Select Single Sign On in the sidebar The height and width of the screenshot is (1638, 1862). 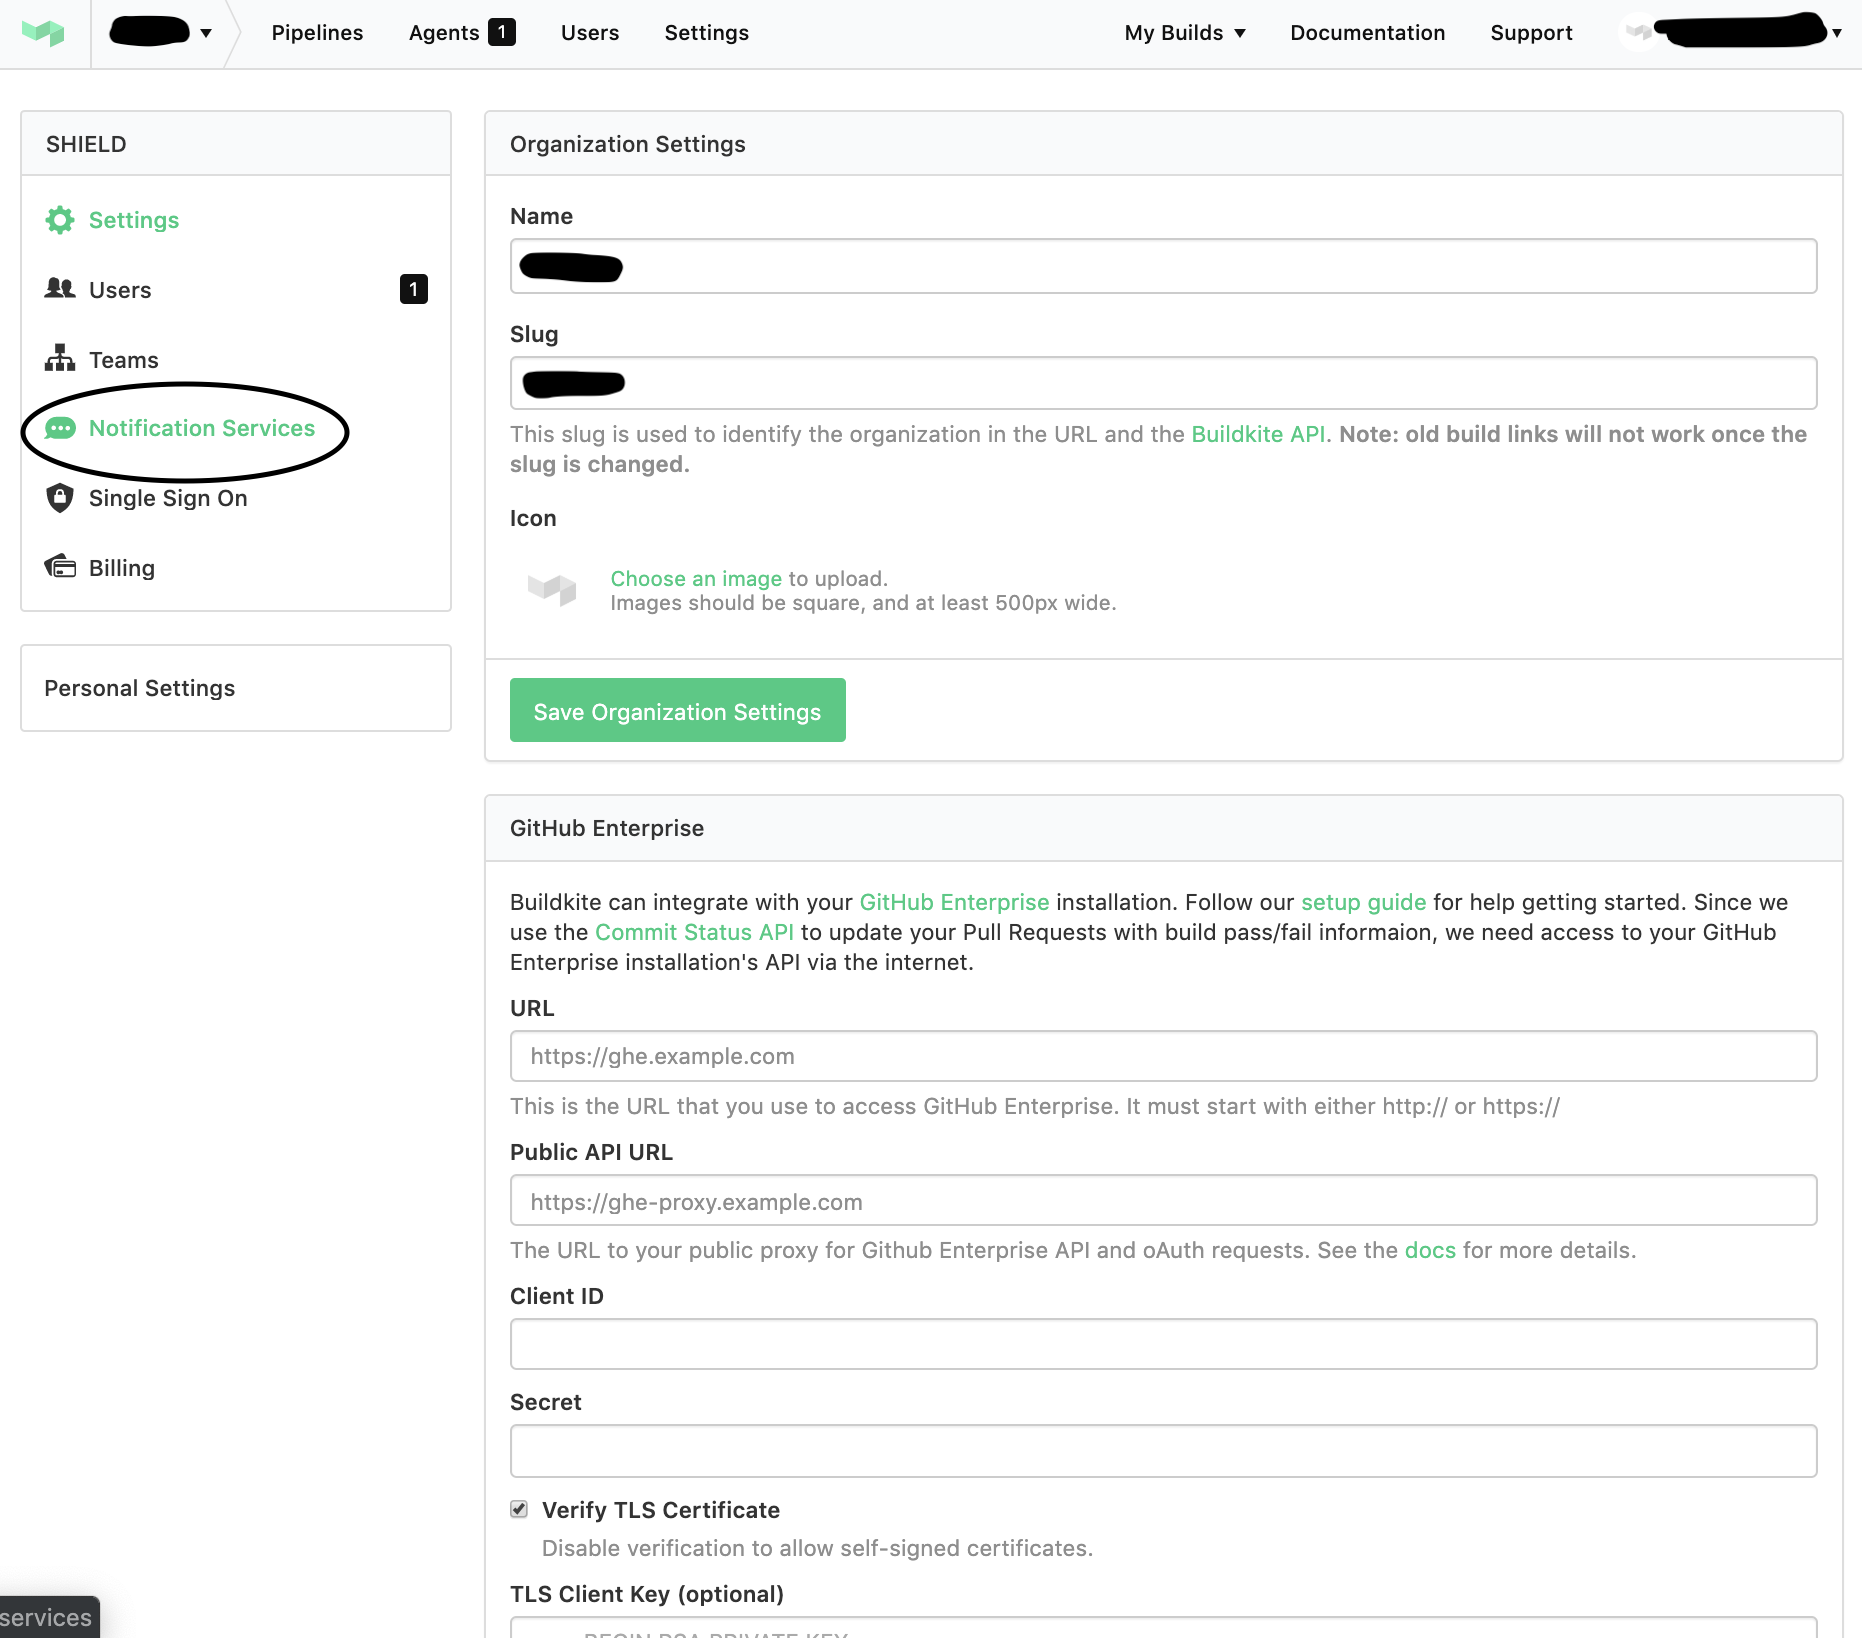[168, 498]
